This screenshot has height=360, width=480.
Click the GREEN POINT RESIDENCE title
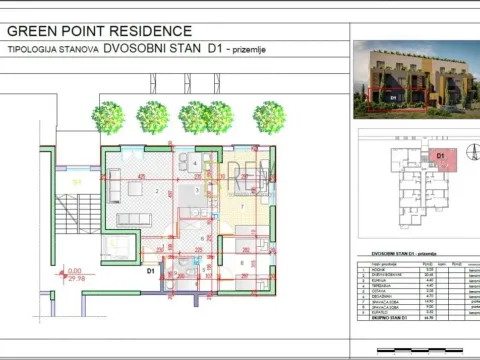[99, 31]
